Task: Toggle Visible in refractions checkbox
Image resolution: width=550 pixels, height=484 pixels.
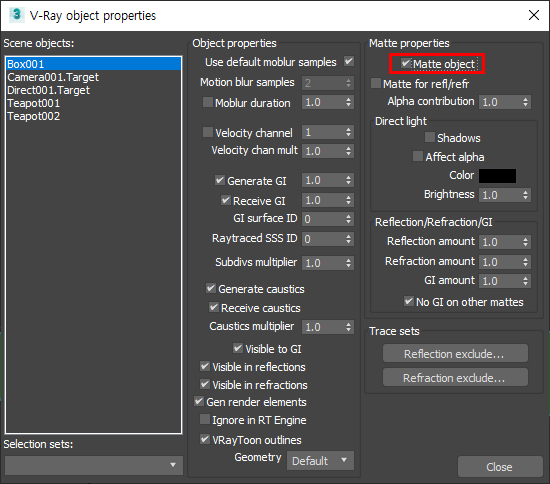Action: [x=205, y=384]
